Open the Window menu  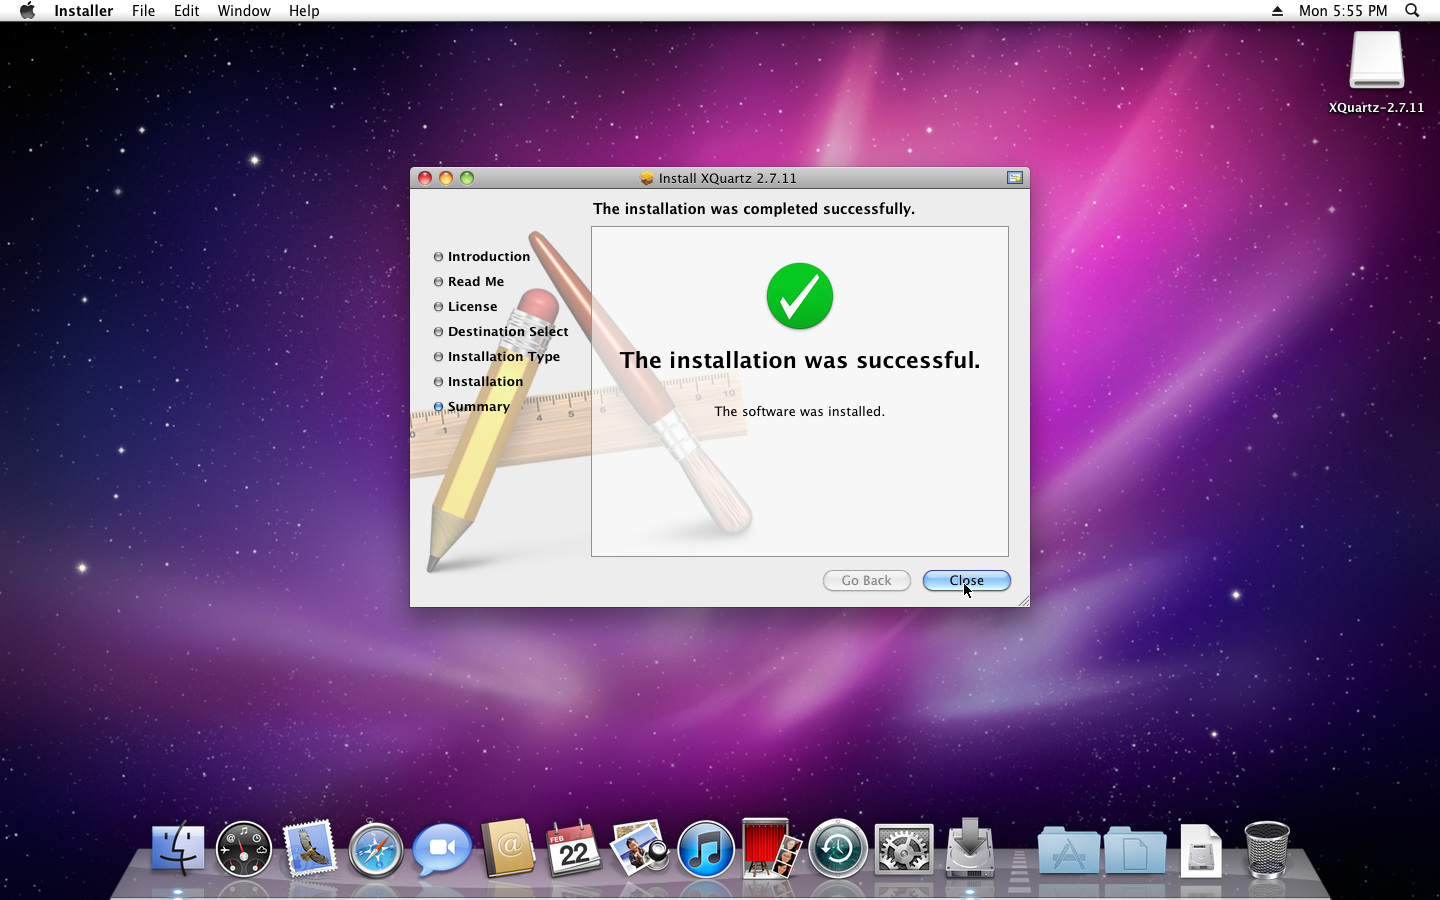[x=244, y=11]
